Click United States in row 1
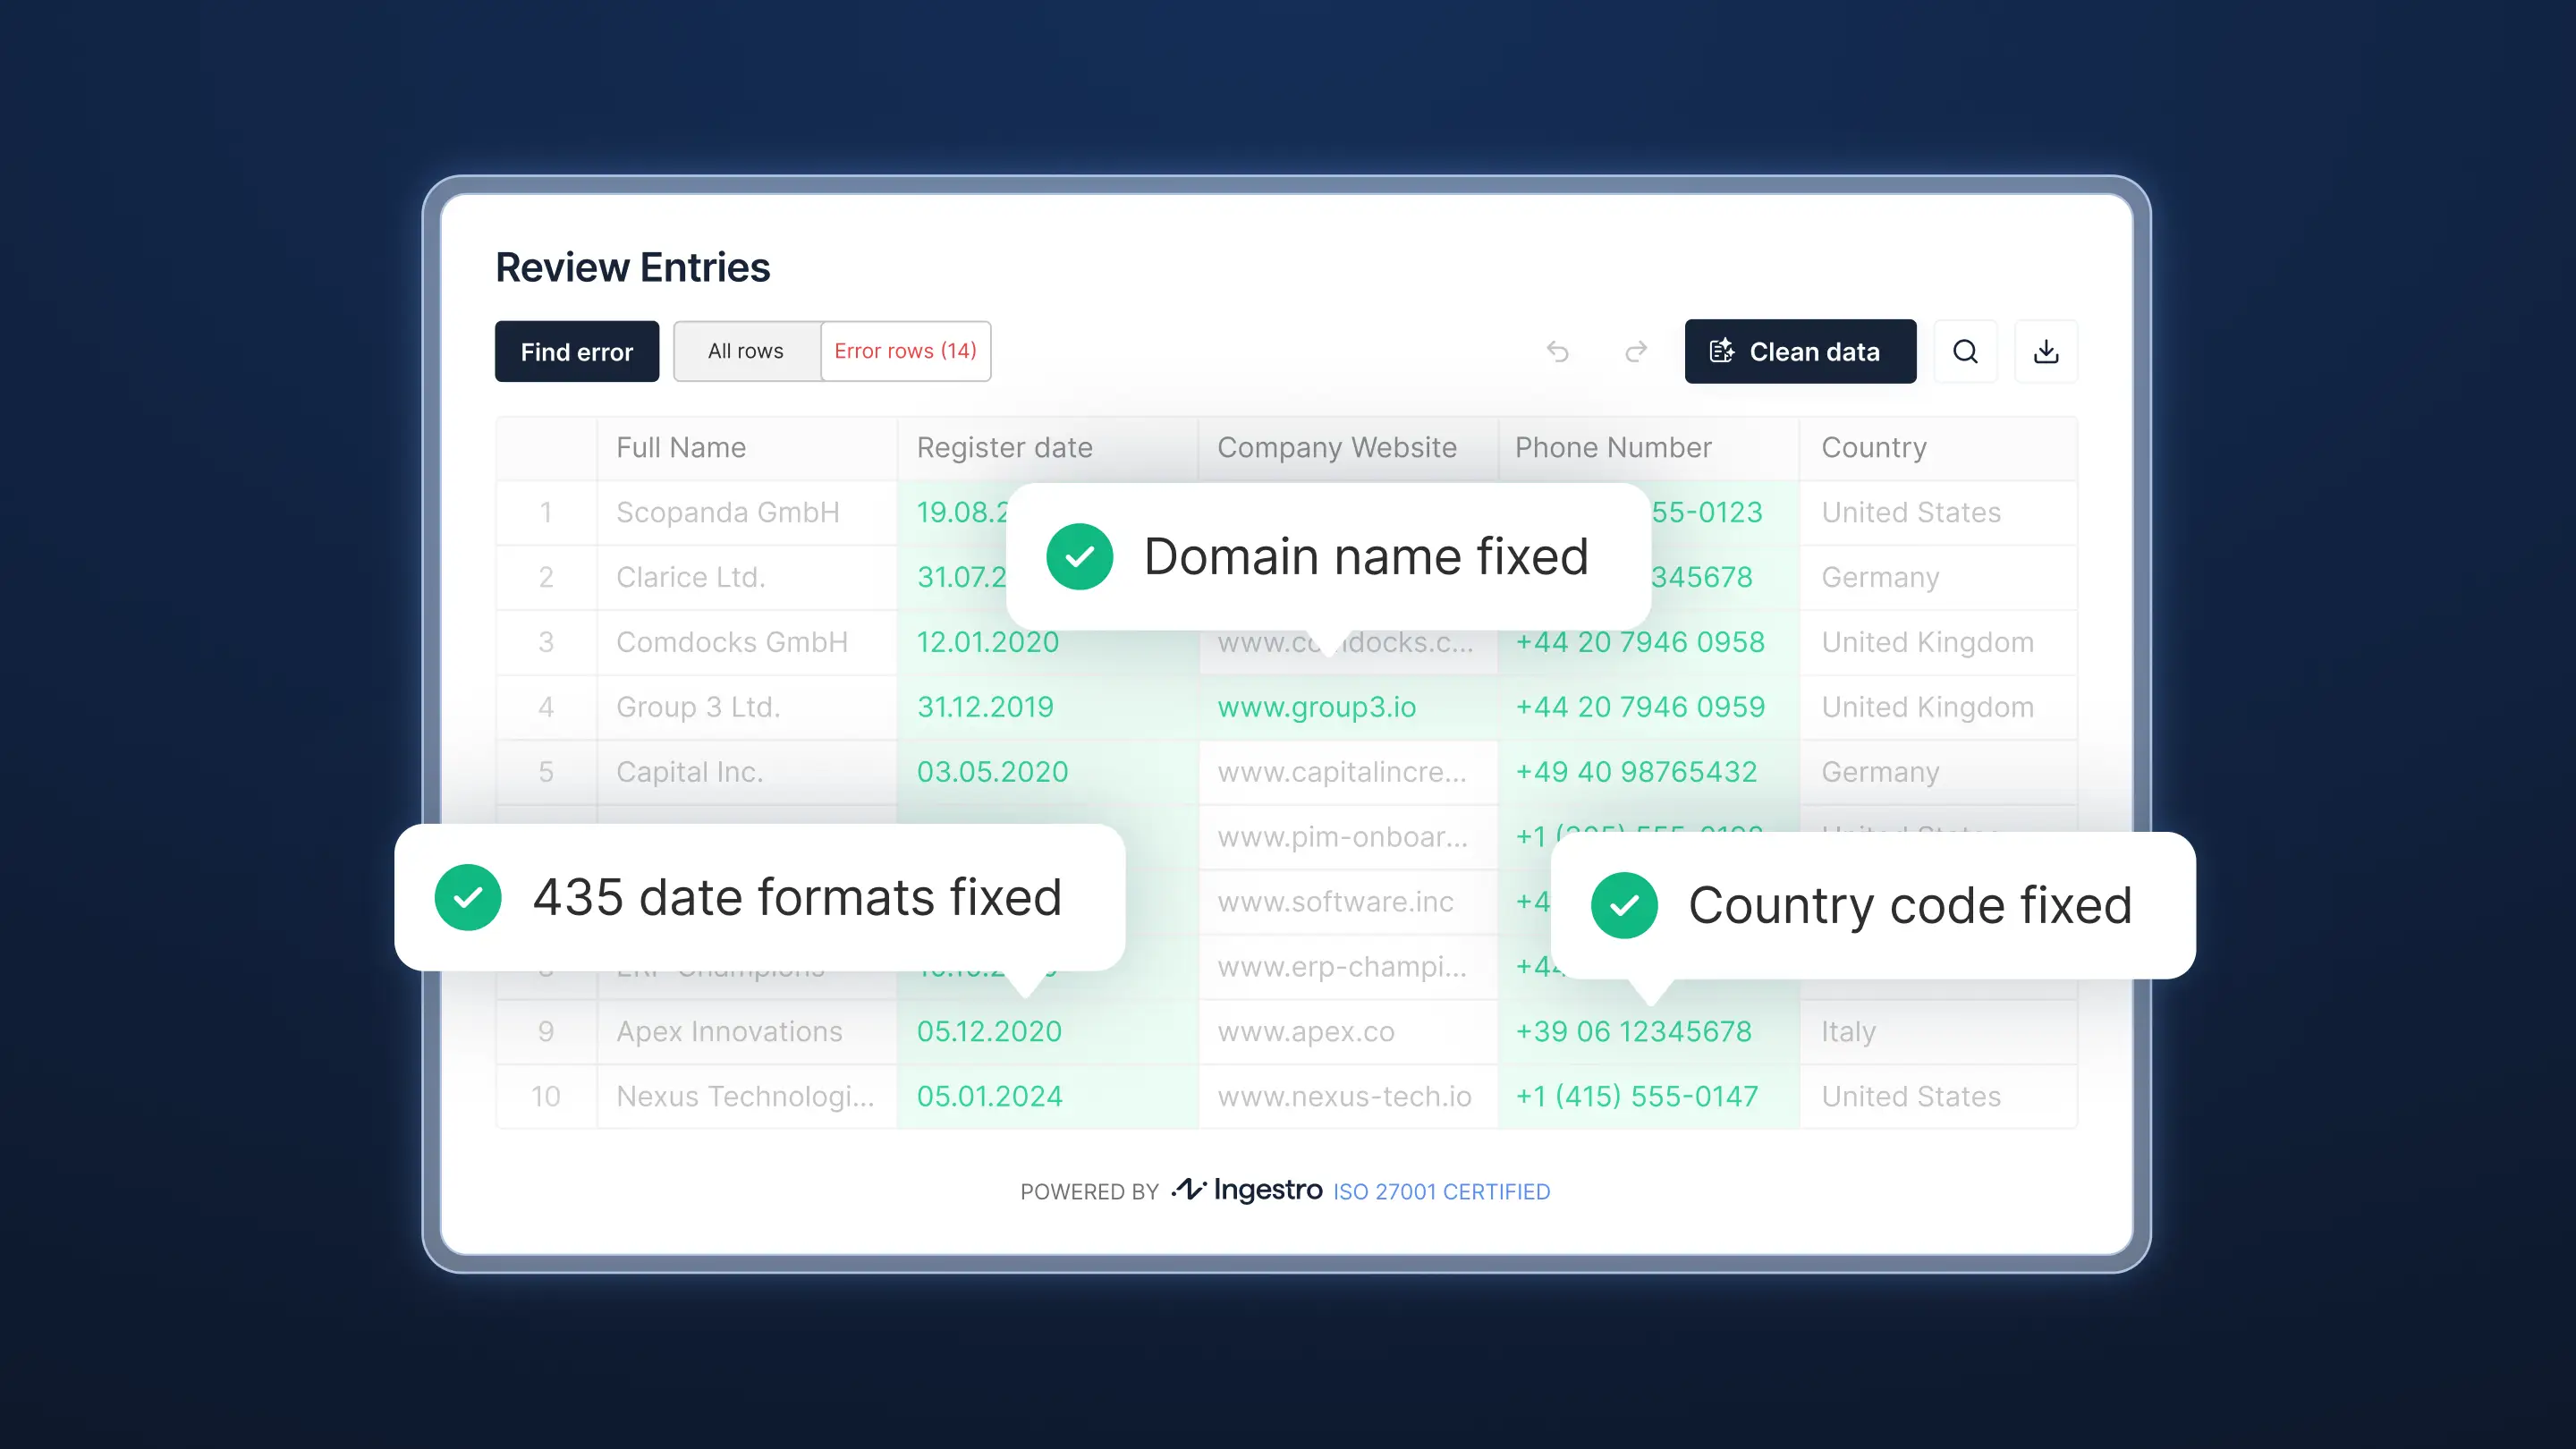This screenshot has height=1449, width=2576. point(1938,513)
